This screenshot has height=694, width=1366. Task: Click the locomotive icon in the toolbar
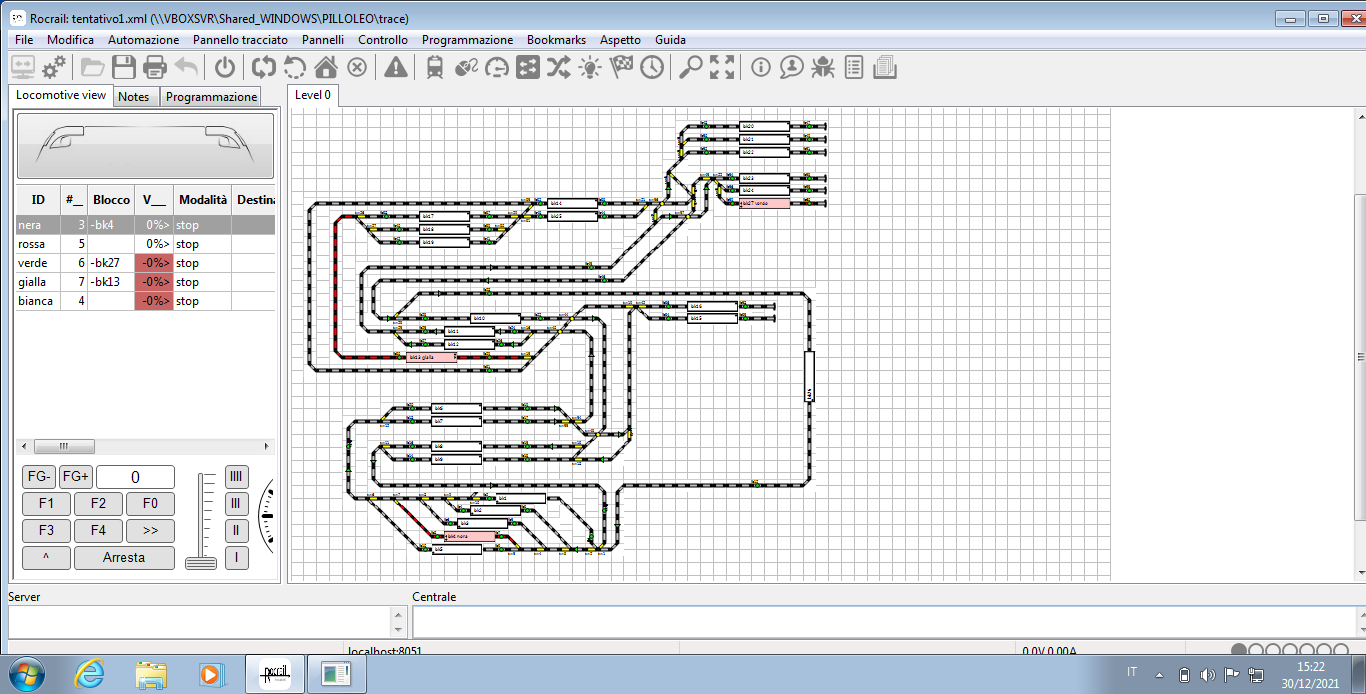coord(435,67)
